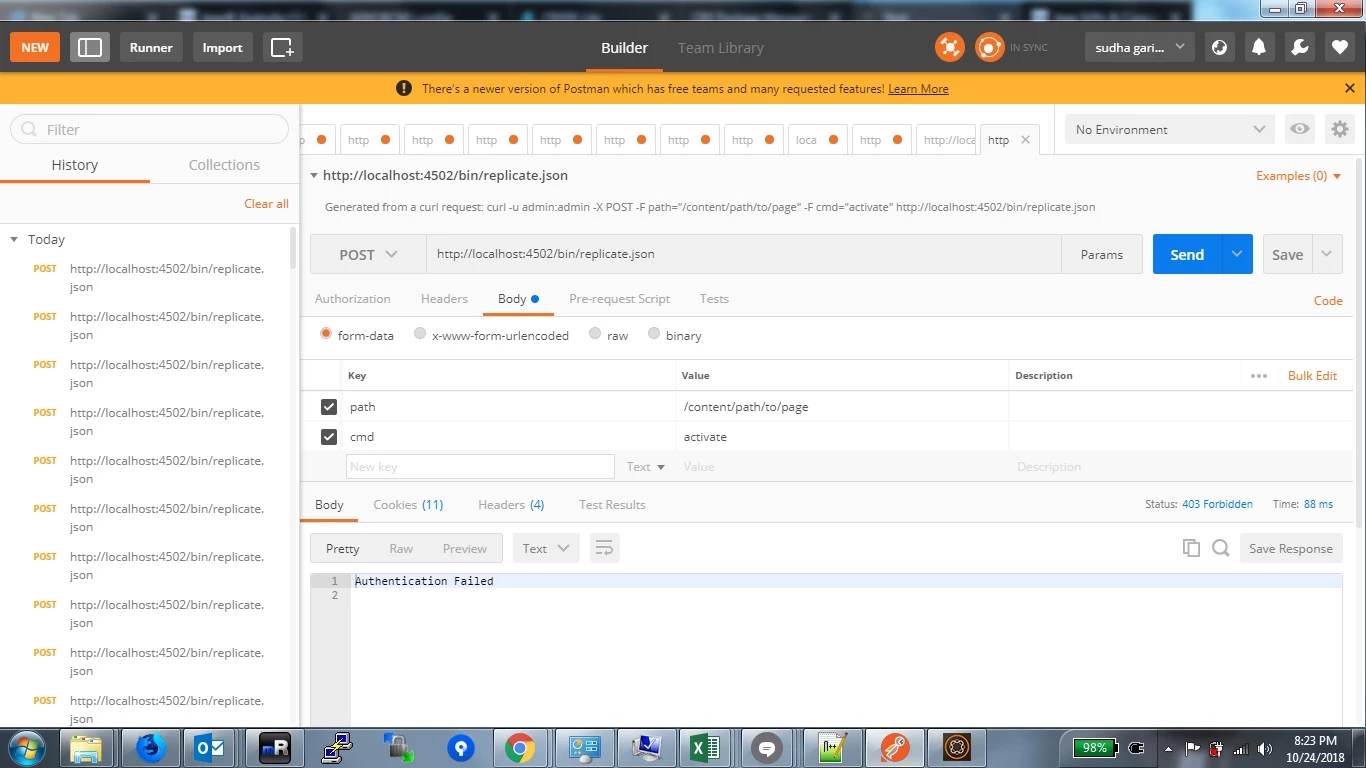Open the Tests tab

coord(714,299)
